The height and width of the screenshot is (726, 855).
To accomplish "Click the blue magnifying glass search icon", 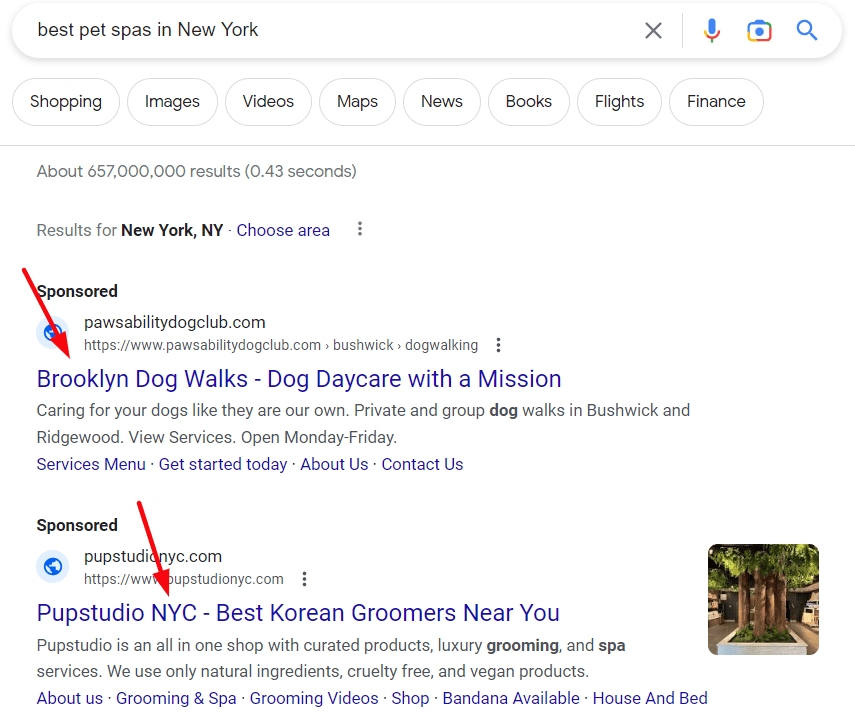I will pyautogui.click(x=807, y=31).
